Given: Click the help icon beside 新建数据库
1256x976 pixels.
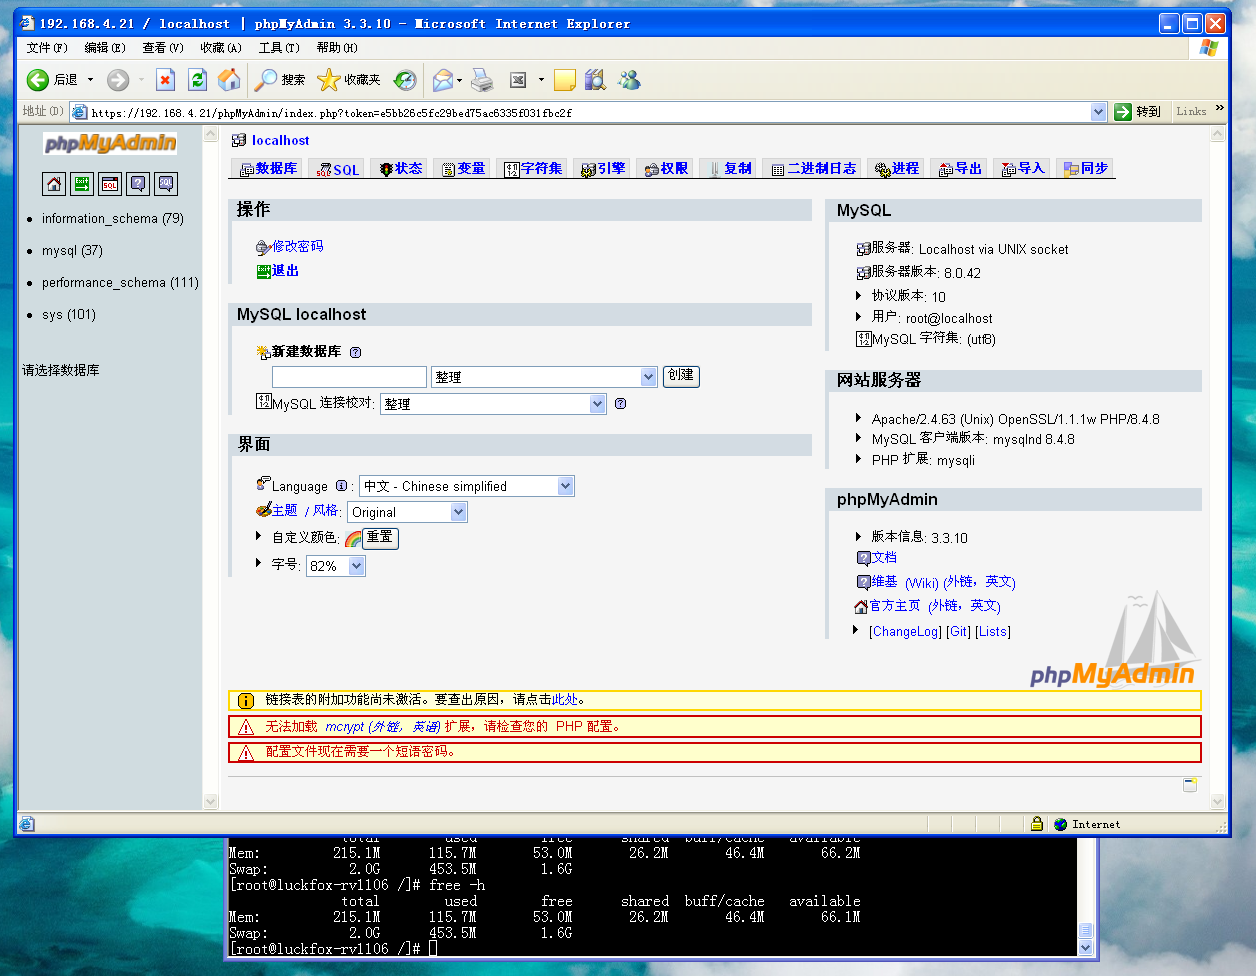Looking at the screenshot, I should pyautogui.click(x=355, y=352).
